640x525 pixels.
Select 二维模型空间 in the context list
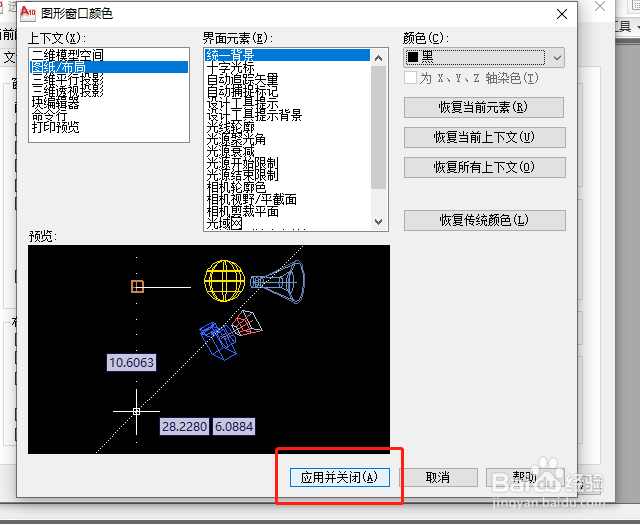pyautogui.click(x=109, y=55)
